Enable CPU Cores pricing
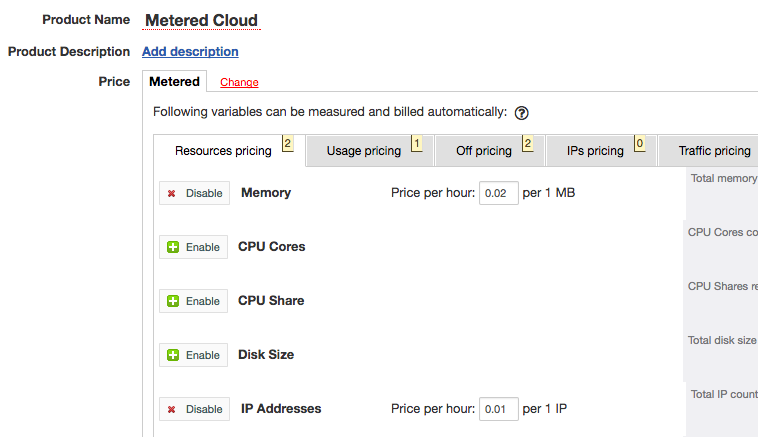 (x=194, y=247)
